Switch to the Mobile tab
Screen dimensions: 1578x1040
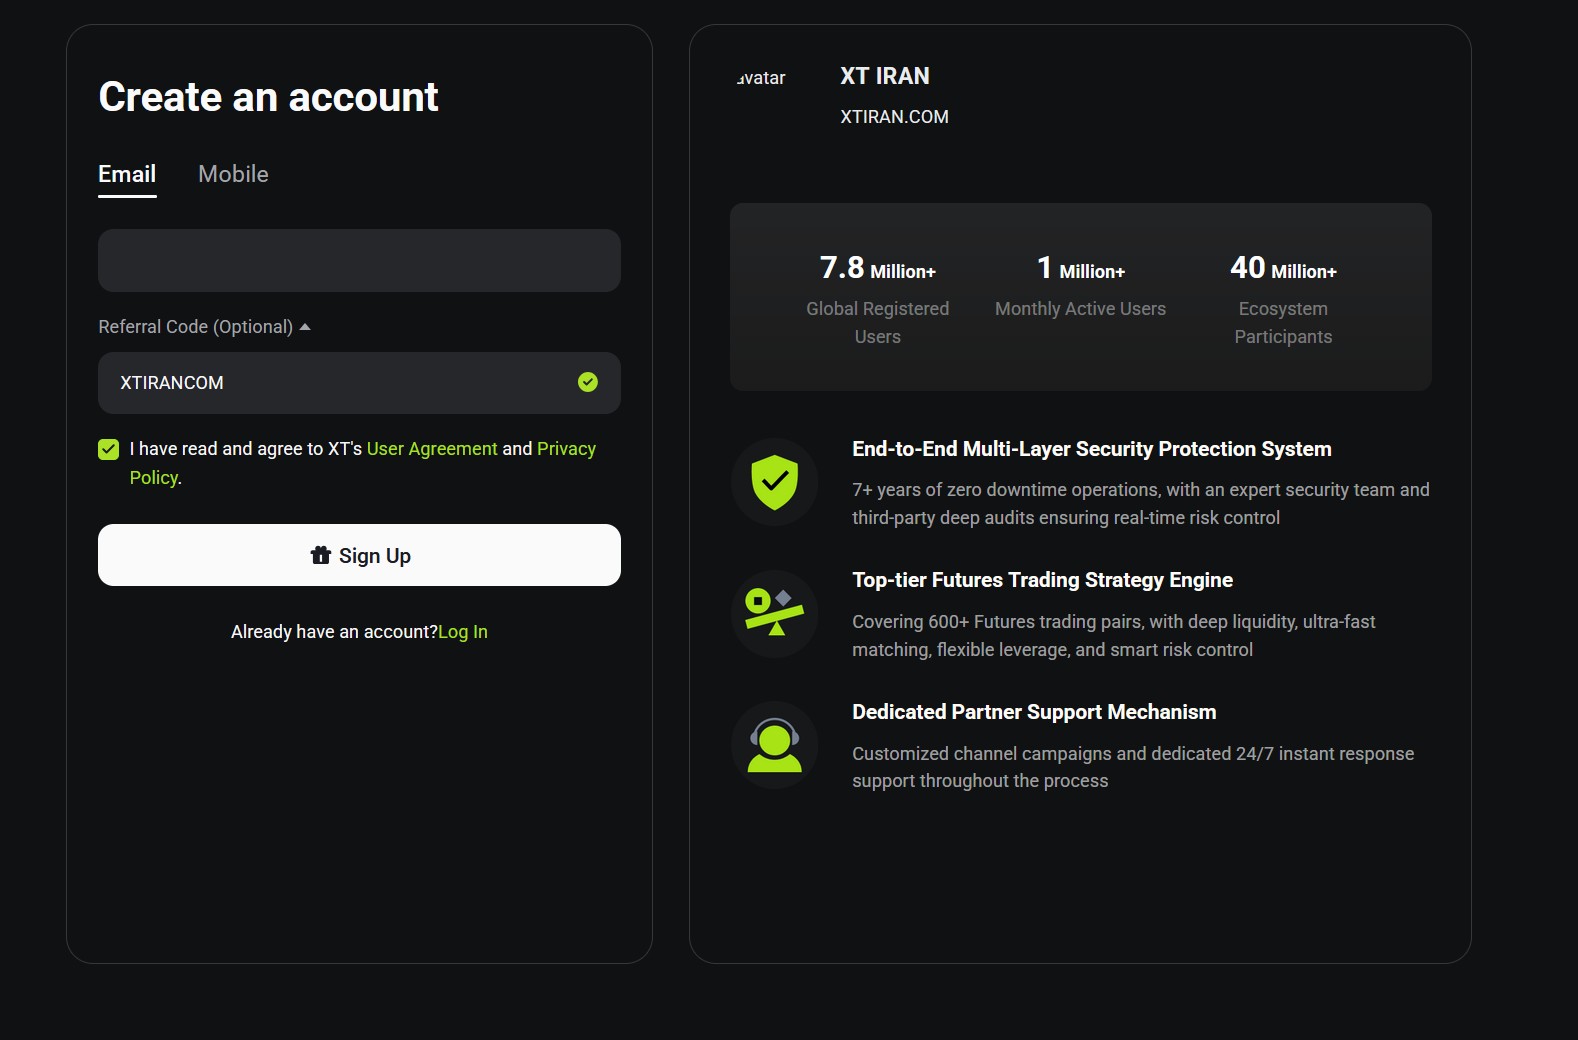click(233, 174)
